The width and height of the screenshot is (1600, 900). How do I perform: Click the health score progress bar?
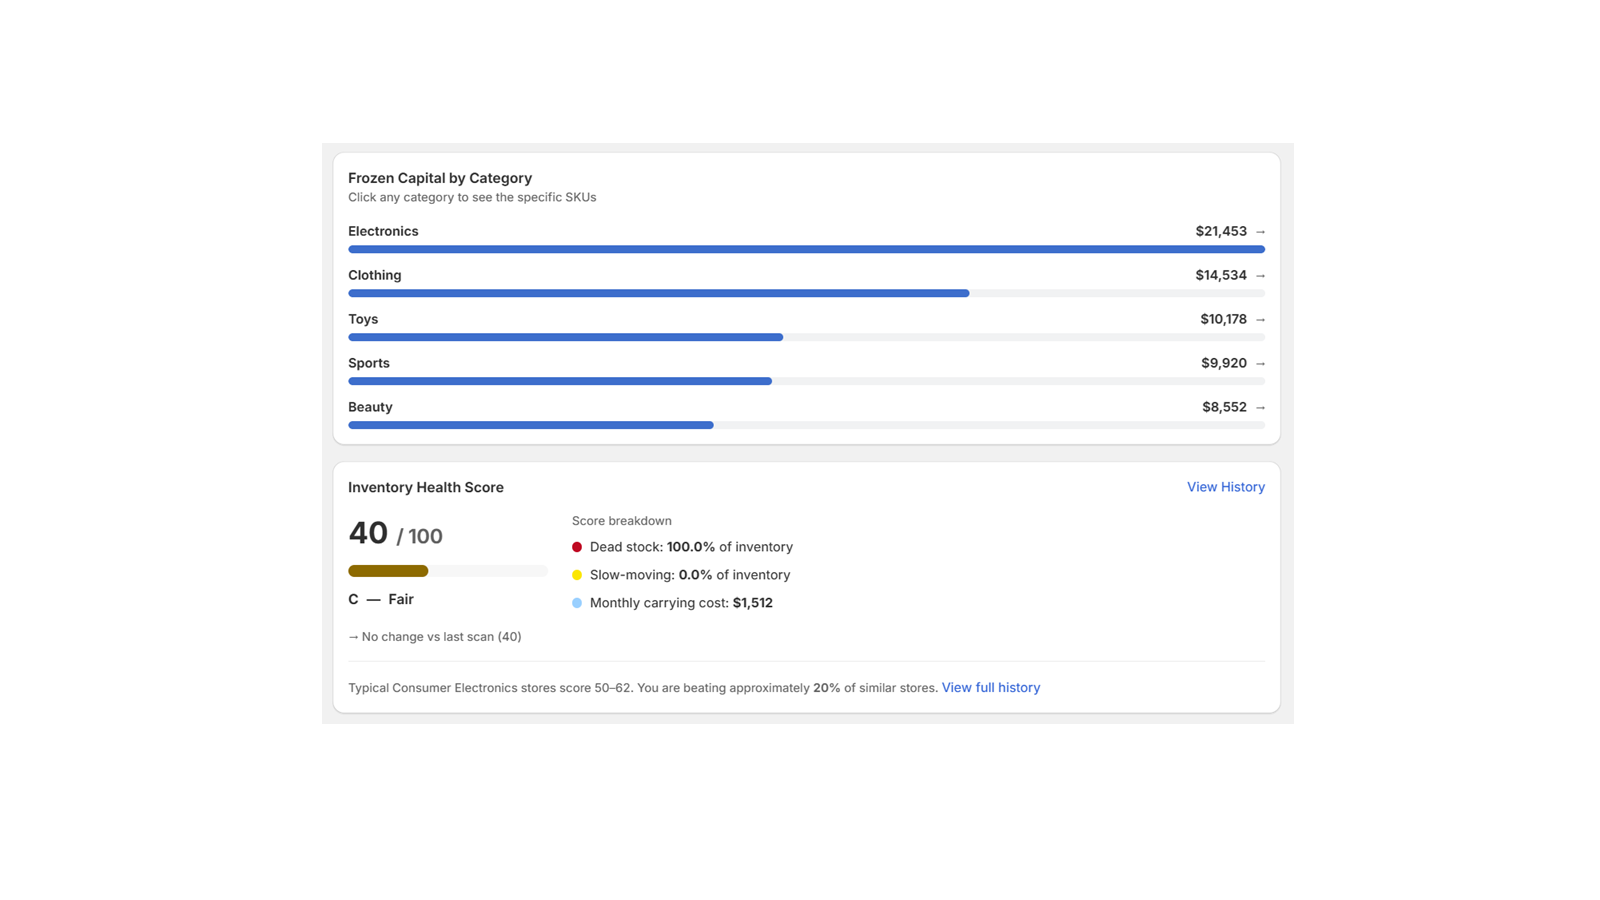pos(448,571)
